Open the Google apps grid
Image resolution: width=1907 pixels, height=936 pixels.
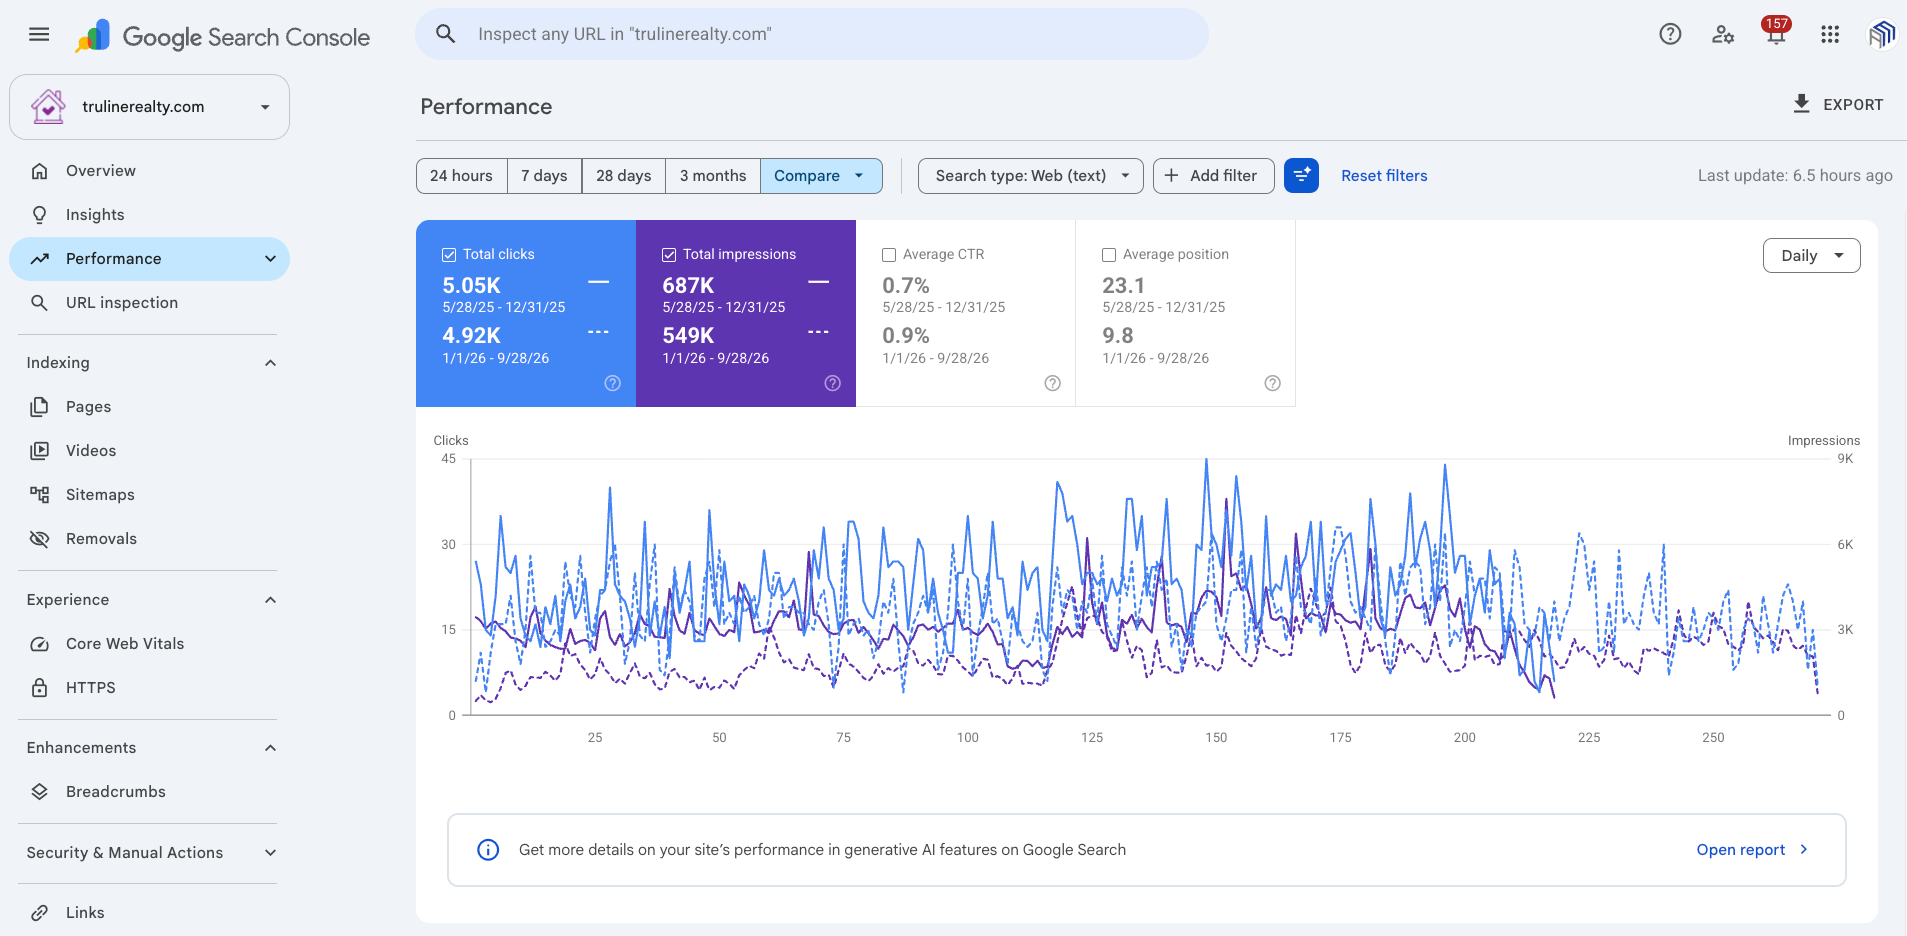1830,34
